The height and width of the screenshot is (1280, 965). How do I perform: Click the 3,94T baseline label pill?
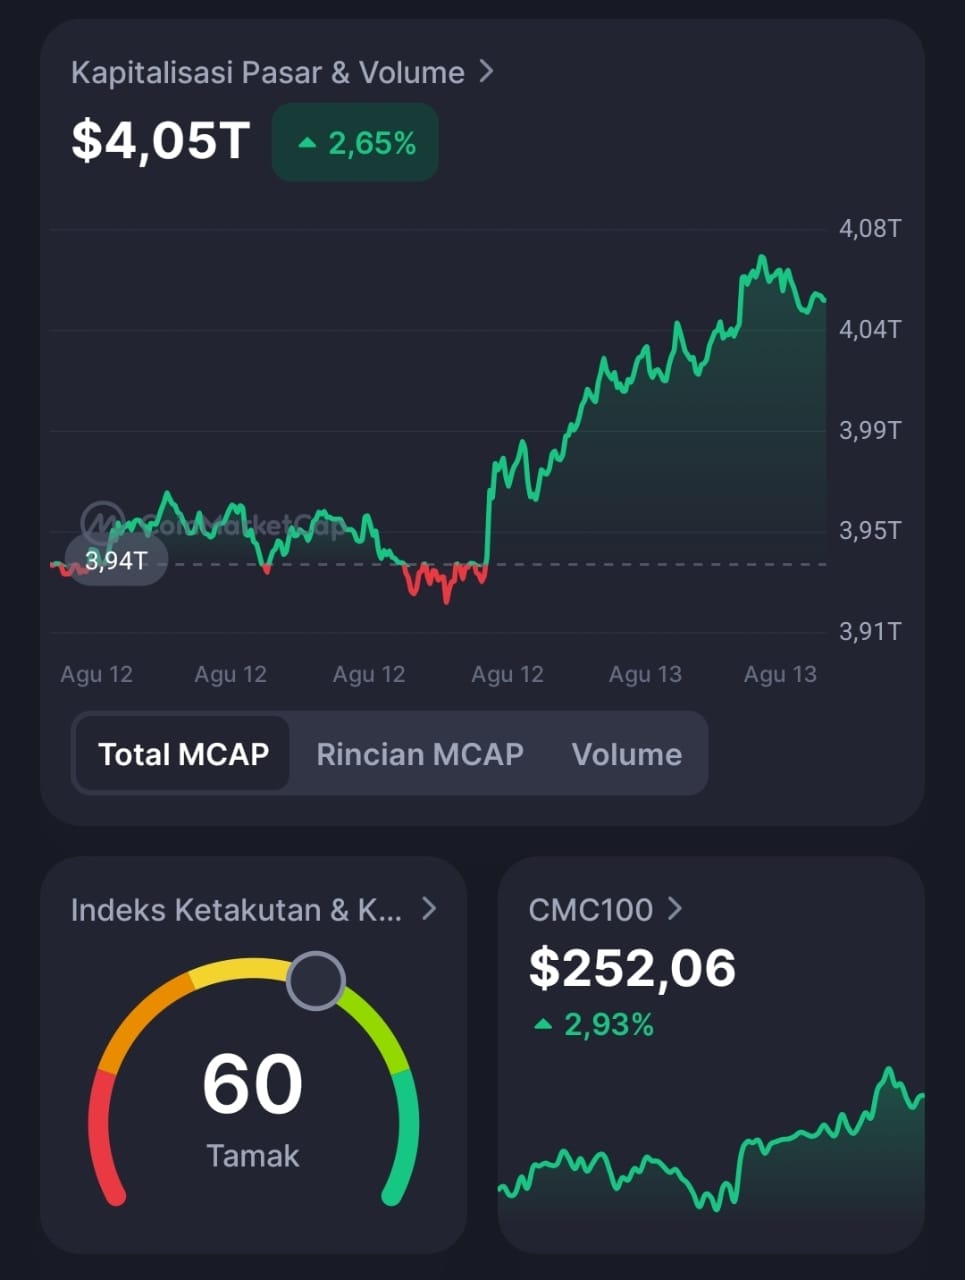pyautogui.click(x=116, y=561)
